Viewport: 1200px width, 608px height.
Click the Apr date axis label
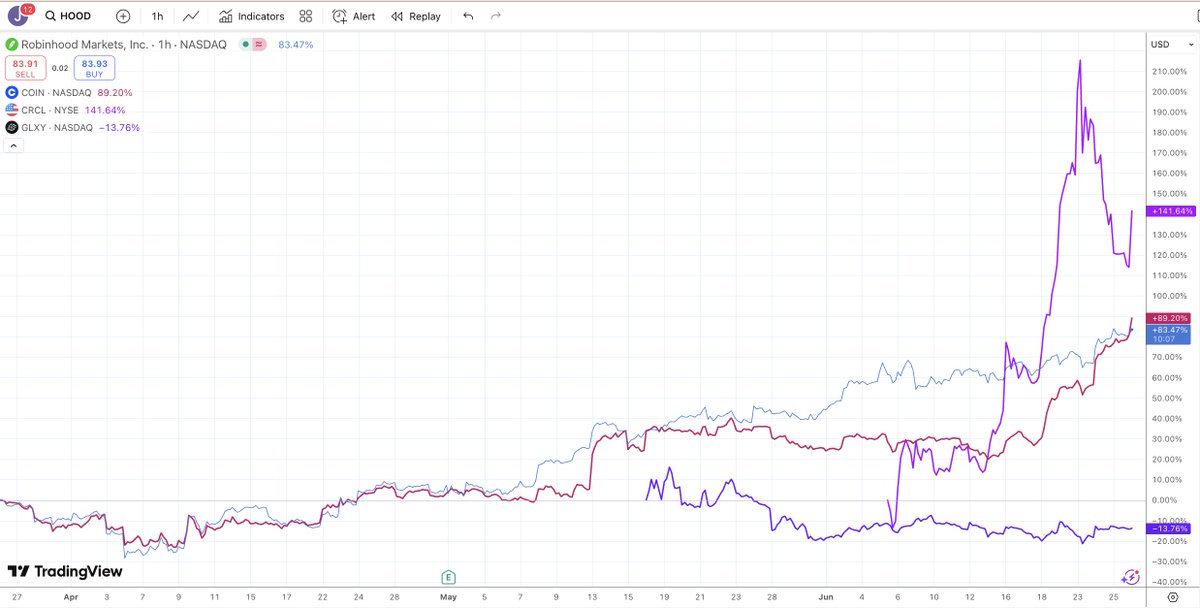tap(71, 597)
